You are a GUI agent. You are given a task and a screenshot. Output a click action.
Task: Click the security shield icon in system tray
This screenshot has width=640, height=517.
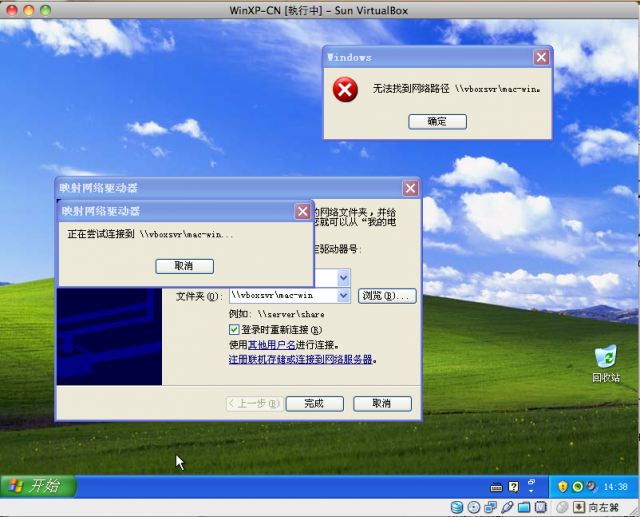click(563, 486)
